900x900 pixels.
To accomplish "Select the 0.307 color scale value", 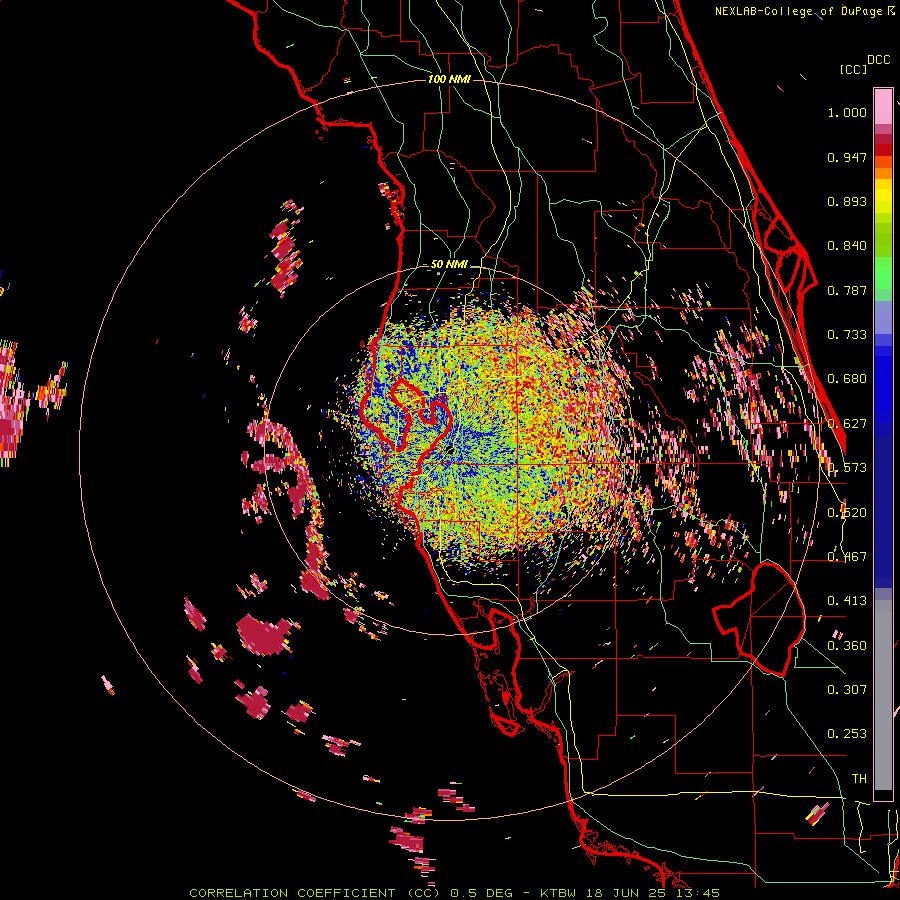I will click(847, 689).
